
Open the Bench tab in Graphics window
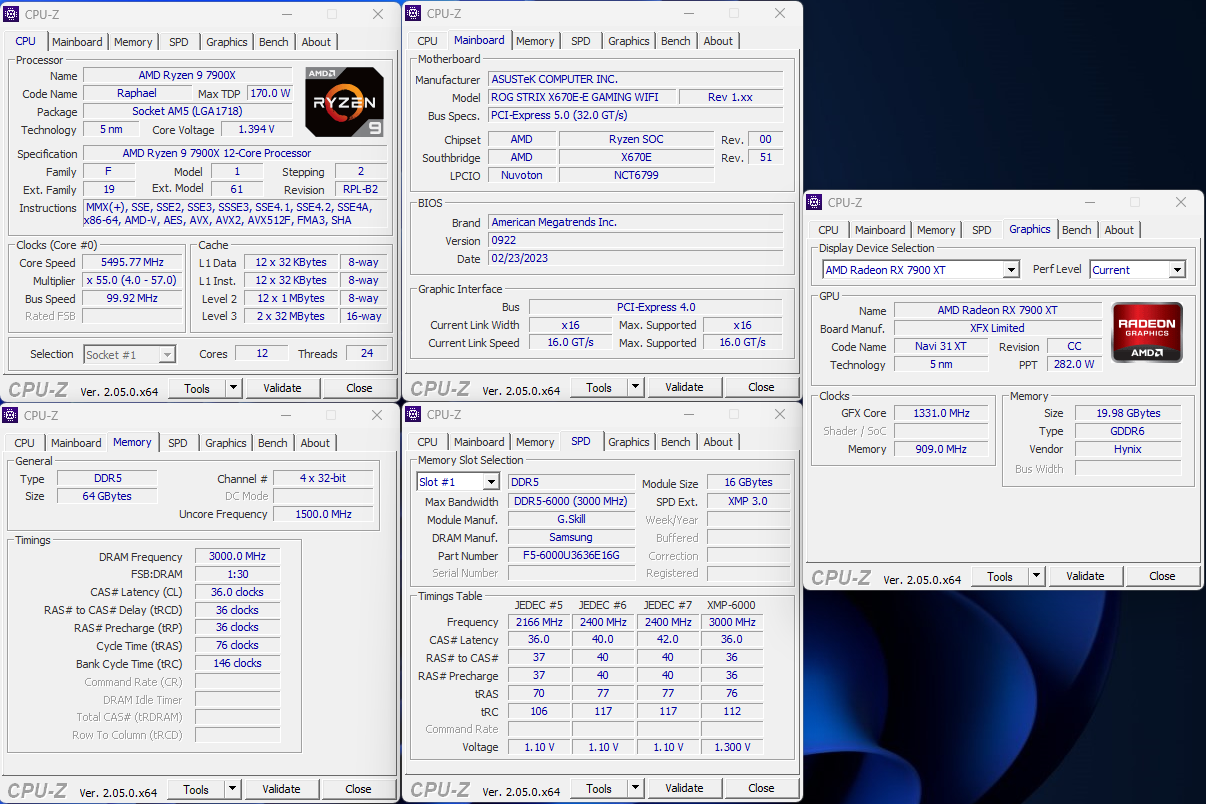click(x=1077, y=230)
